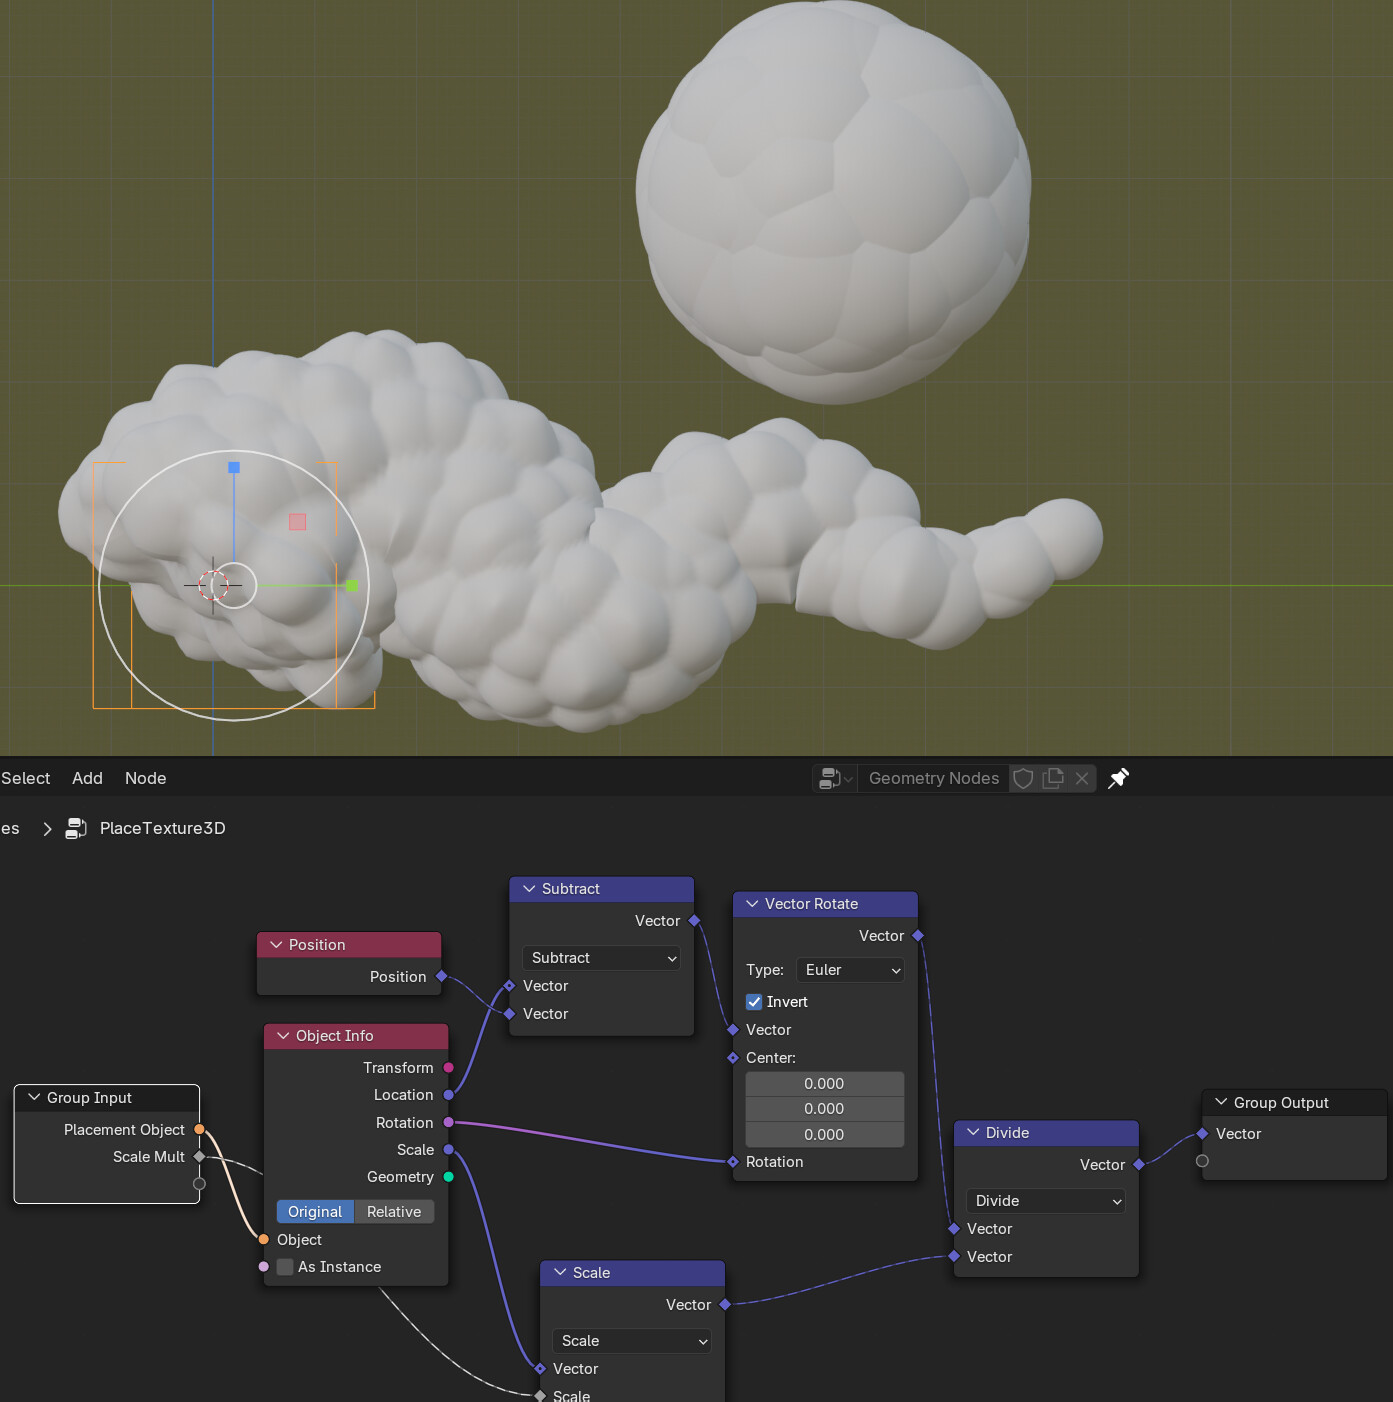Click the Vector Rotate output Vector socket
The height and width of the screenshot is (1402, 1393).
918,936
